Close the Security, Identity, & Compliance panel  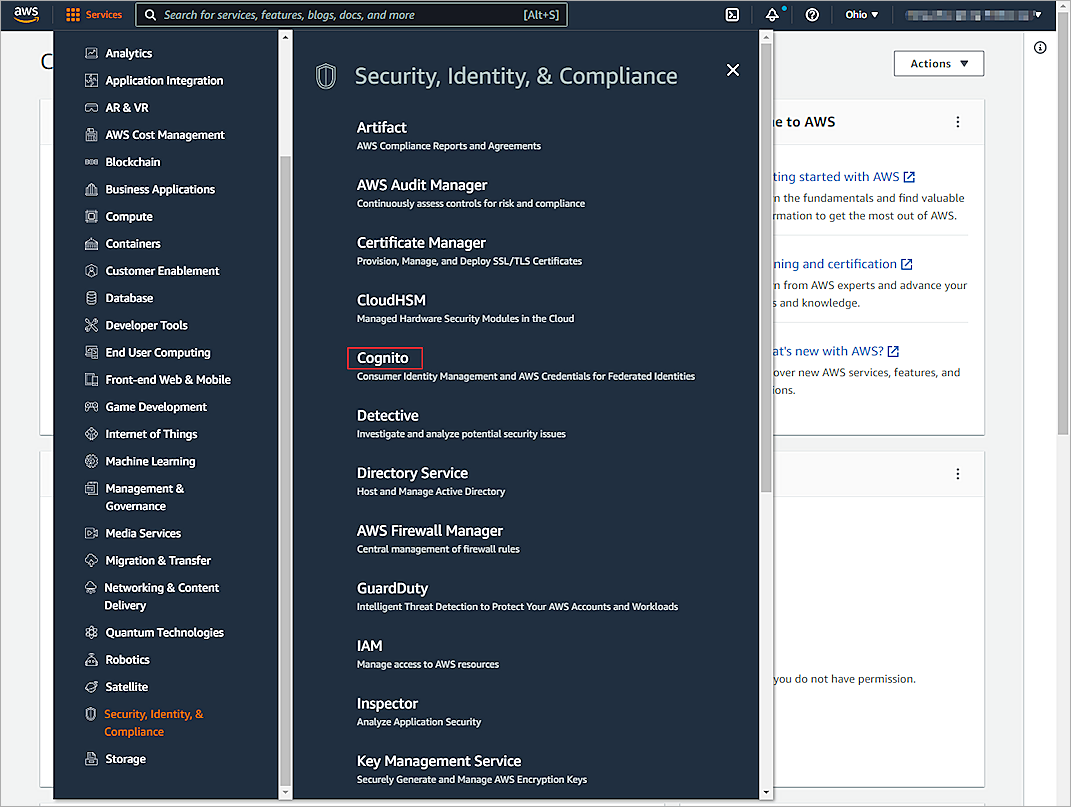[733, 70]
